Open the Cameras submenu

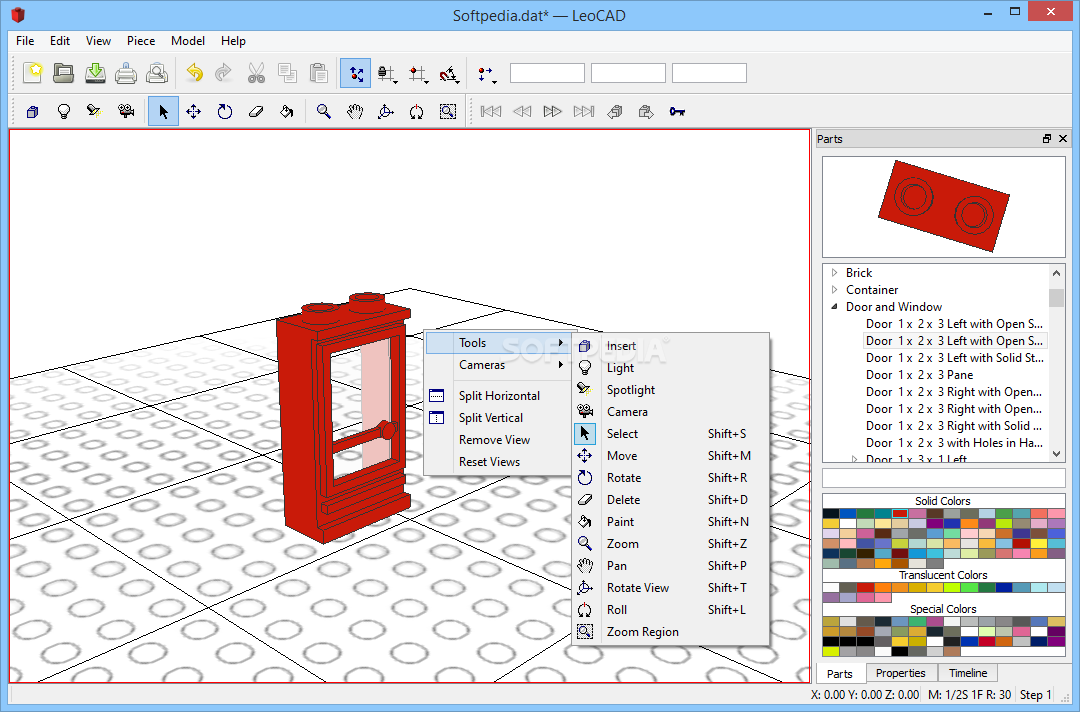497,365
